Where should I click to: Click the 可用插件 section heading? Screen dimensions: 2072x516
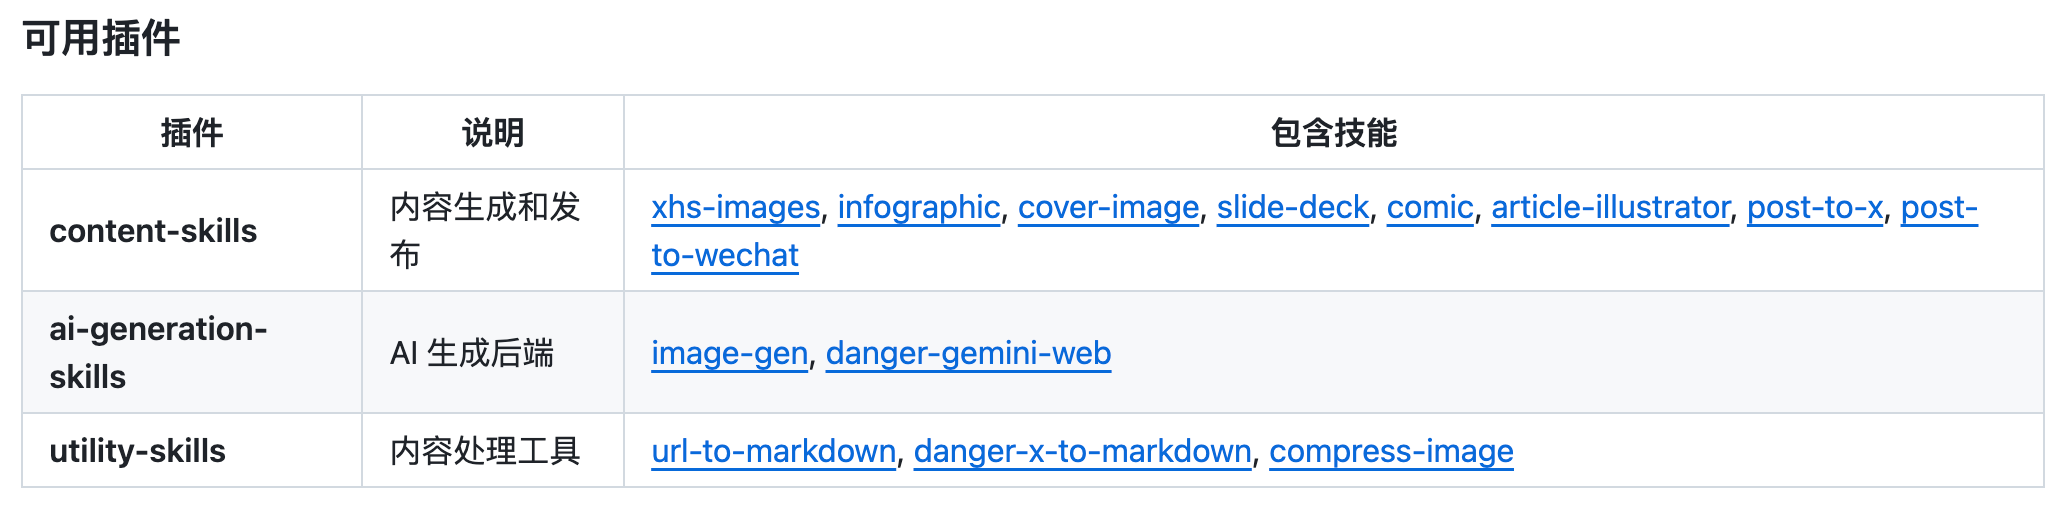coord(101,39)
